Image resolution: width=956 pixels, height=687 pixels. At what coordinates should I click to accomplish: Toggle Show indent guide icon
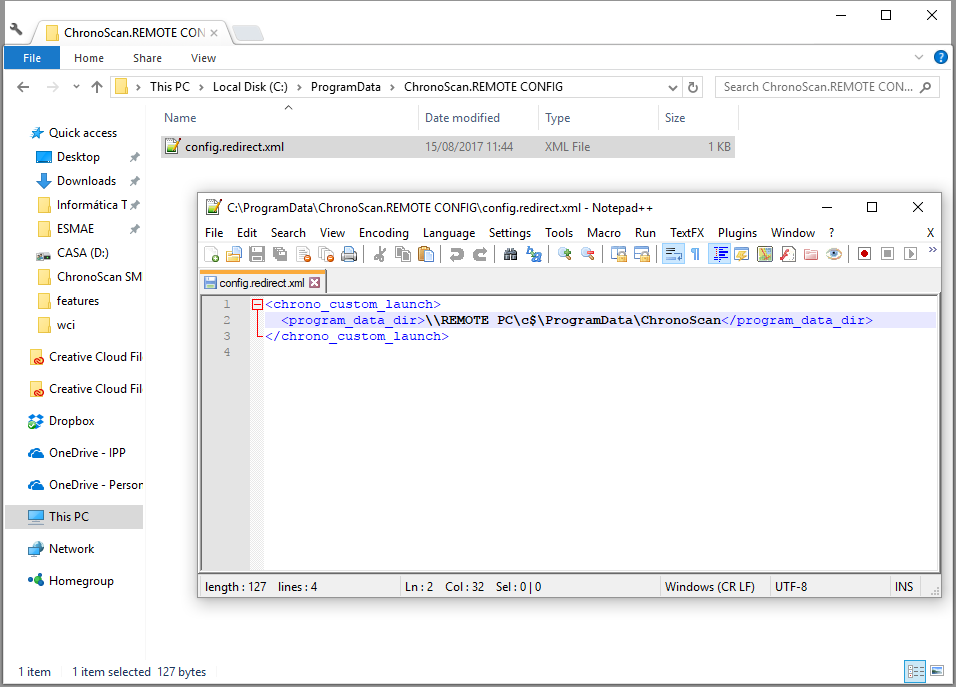click(719, 254)
